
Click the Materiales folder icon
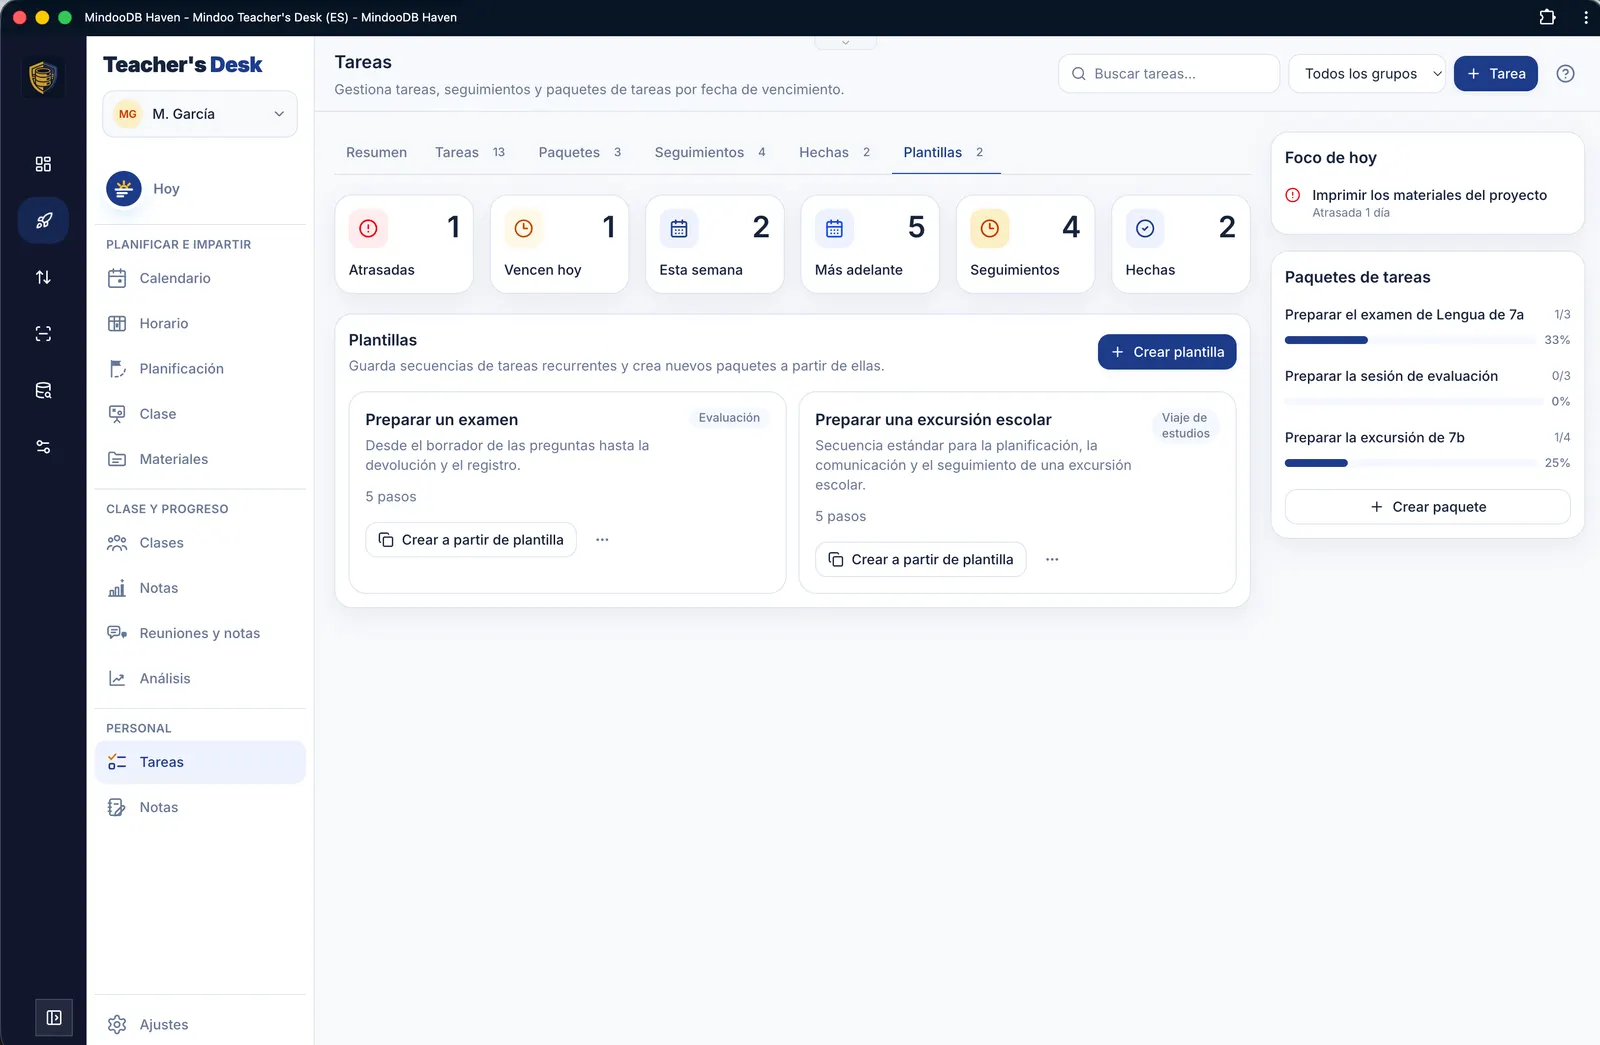pyautogui.click(x=117, y=459)
